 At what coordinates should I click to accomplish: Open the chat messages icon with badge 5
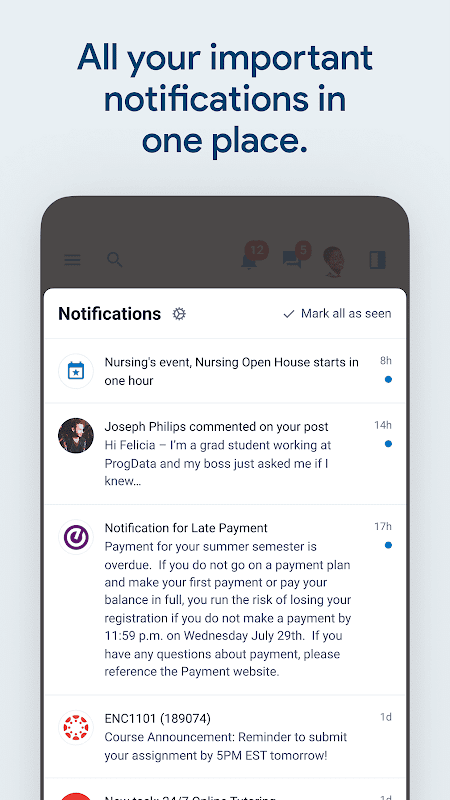[297, 256]
